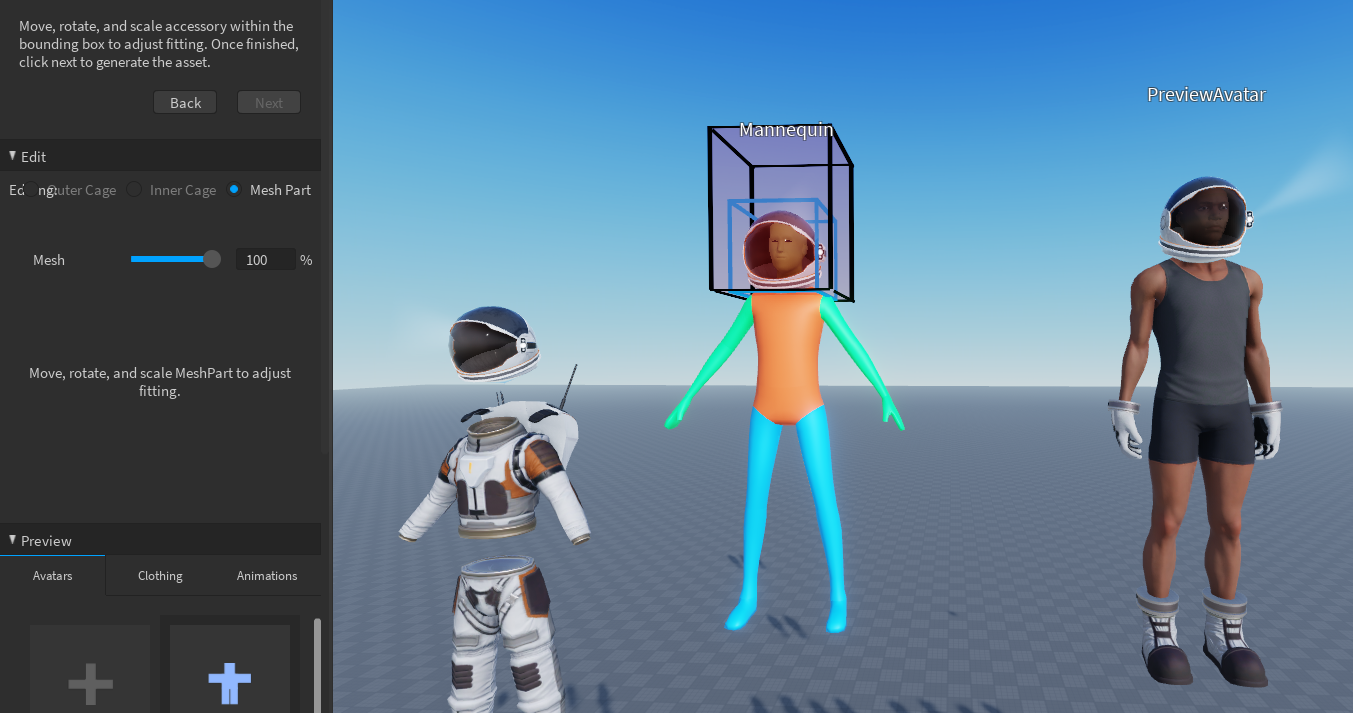
Task: Select the helmet on the mannequin head
Action: coord(784,249)
